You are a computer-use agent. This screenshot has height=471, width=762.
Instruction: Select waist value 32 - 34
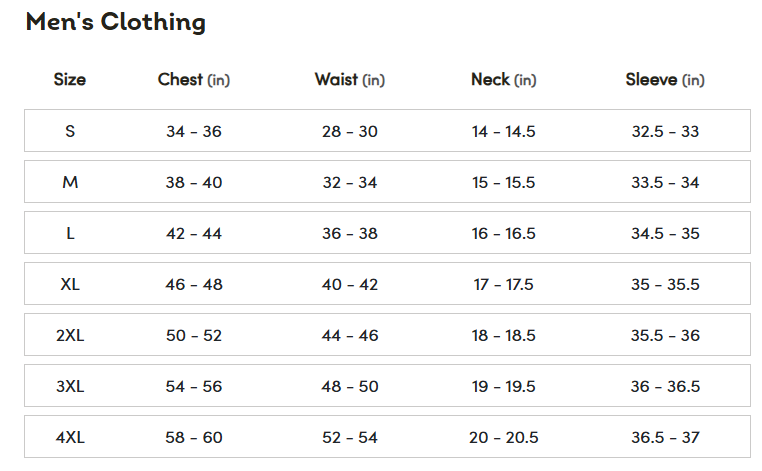(x=350, y=182)
